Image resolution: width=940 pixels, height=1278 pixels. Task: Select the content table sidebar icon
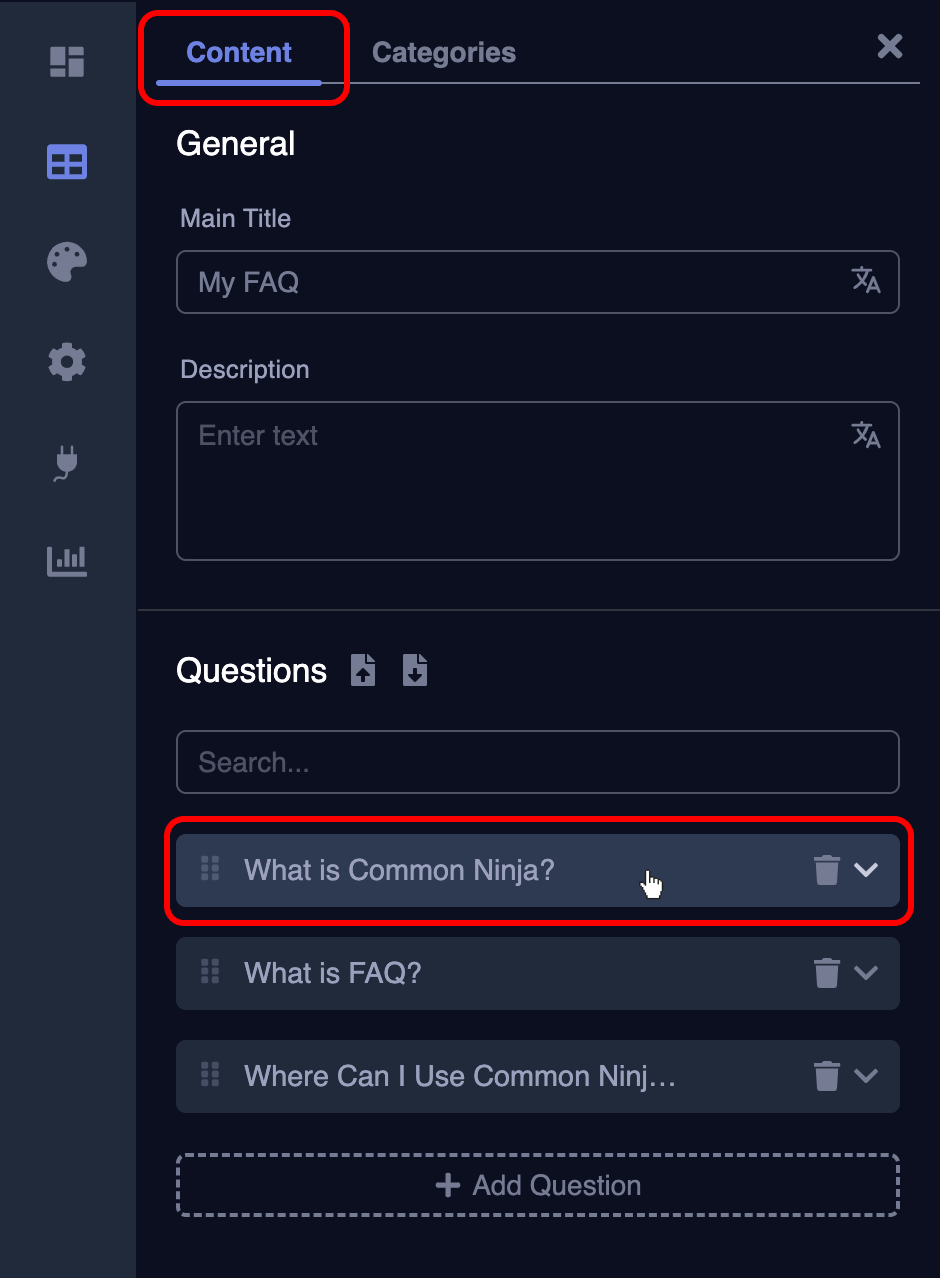[67, 162]
